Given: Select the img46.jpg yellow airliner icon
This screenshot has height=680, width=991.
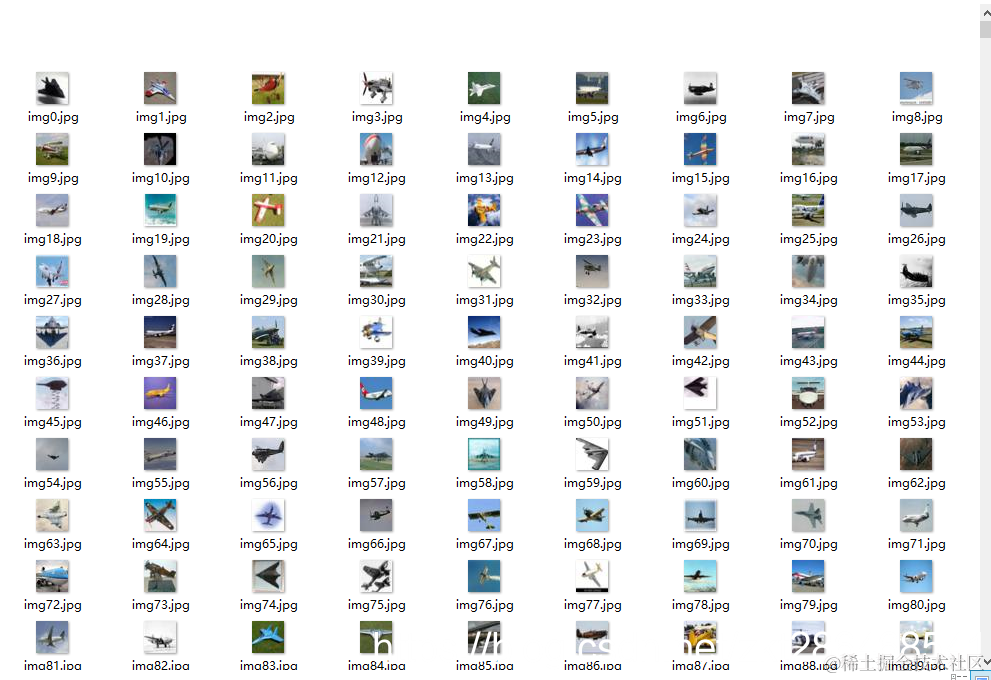Looking at the screenshot, I should coord(161,394).
